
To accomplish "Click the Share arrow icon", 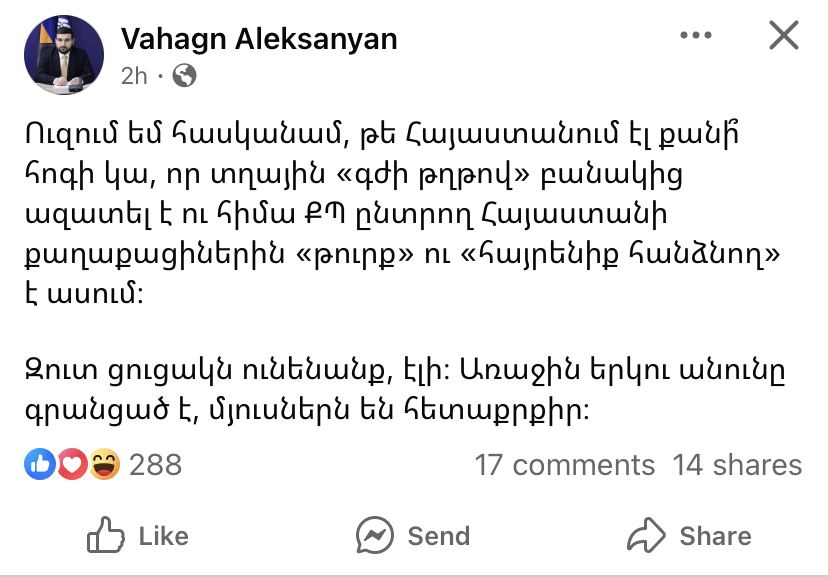I will pos(646,535).
